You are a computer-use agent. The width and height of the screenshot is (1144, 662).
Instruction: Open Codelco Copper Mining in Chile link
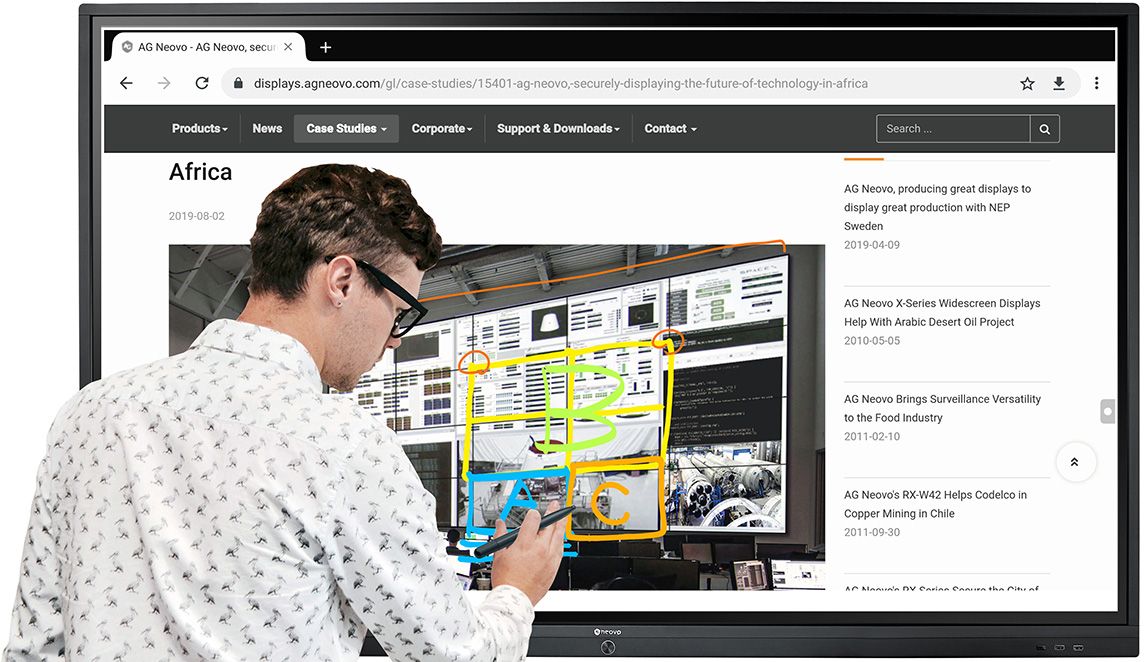(x=935, y=504)
